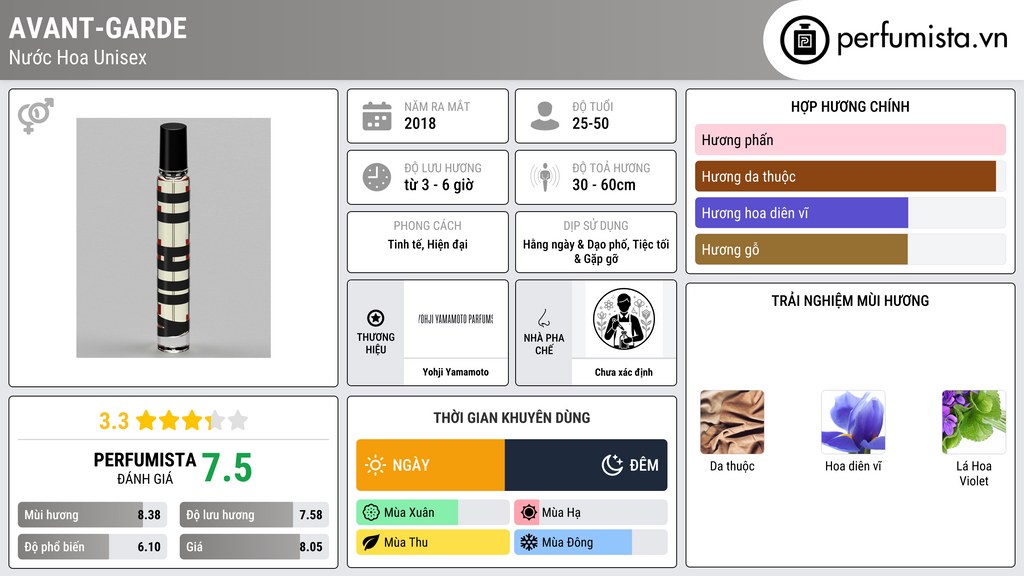Click the calendar icon for Năm ra mắt
Screen dimensions: 1024x576
[377, 116]
